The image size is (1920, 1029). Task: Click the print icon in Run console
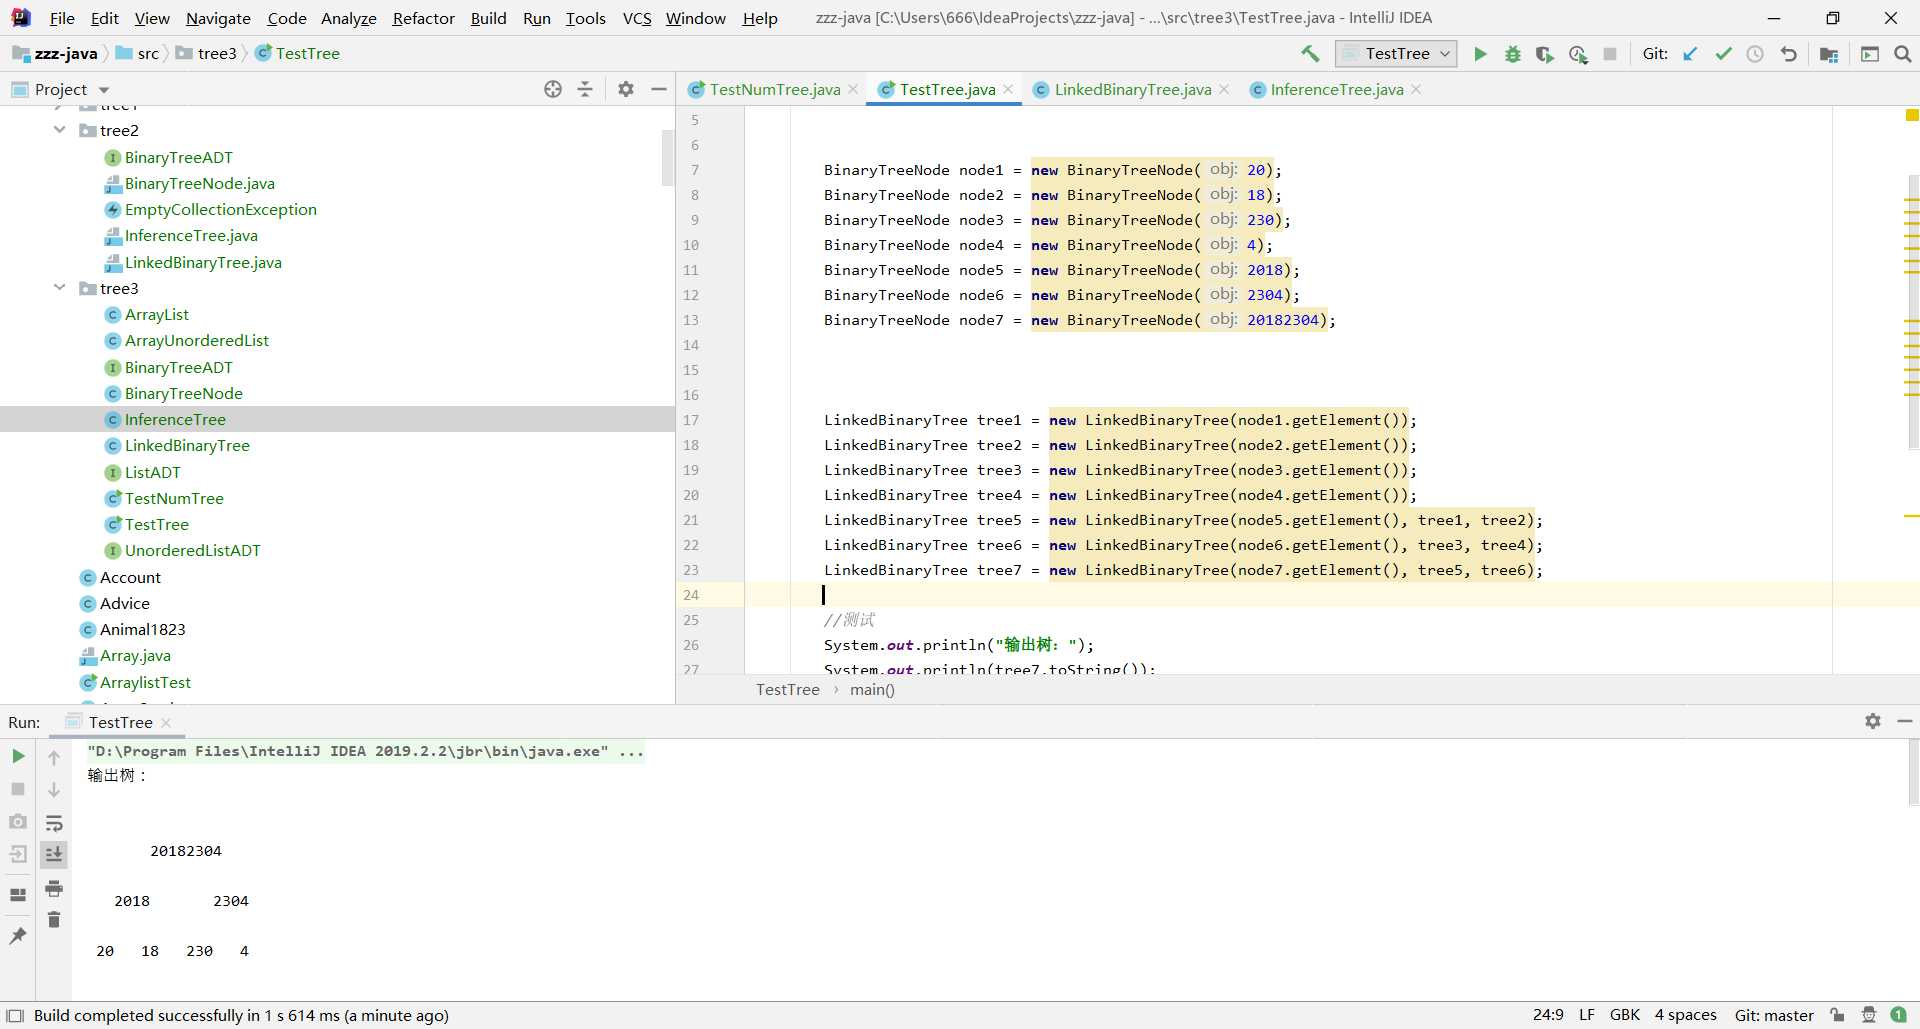pos(54,888)
